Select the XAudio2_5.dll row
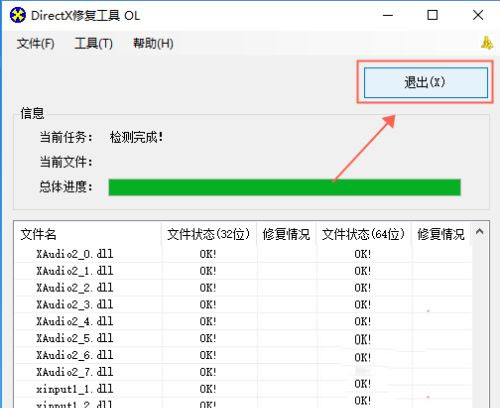The image size is (500, 408). click(x=243, y=338)
